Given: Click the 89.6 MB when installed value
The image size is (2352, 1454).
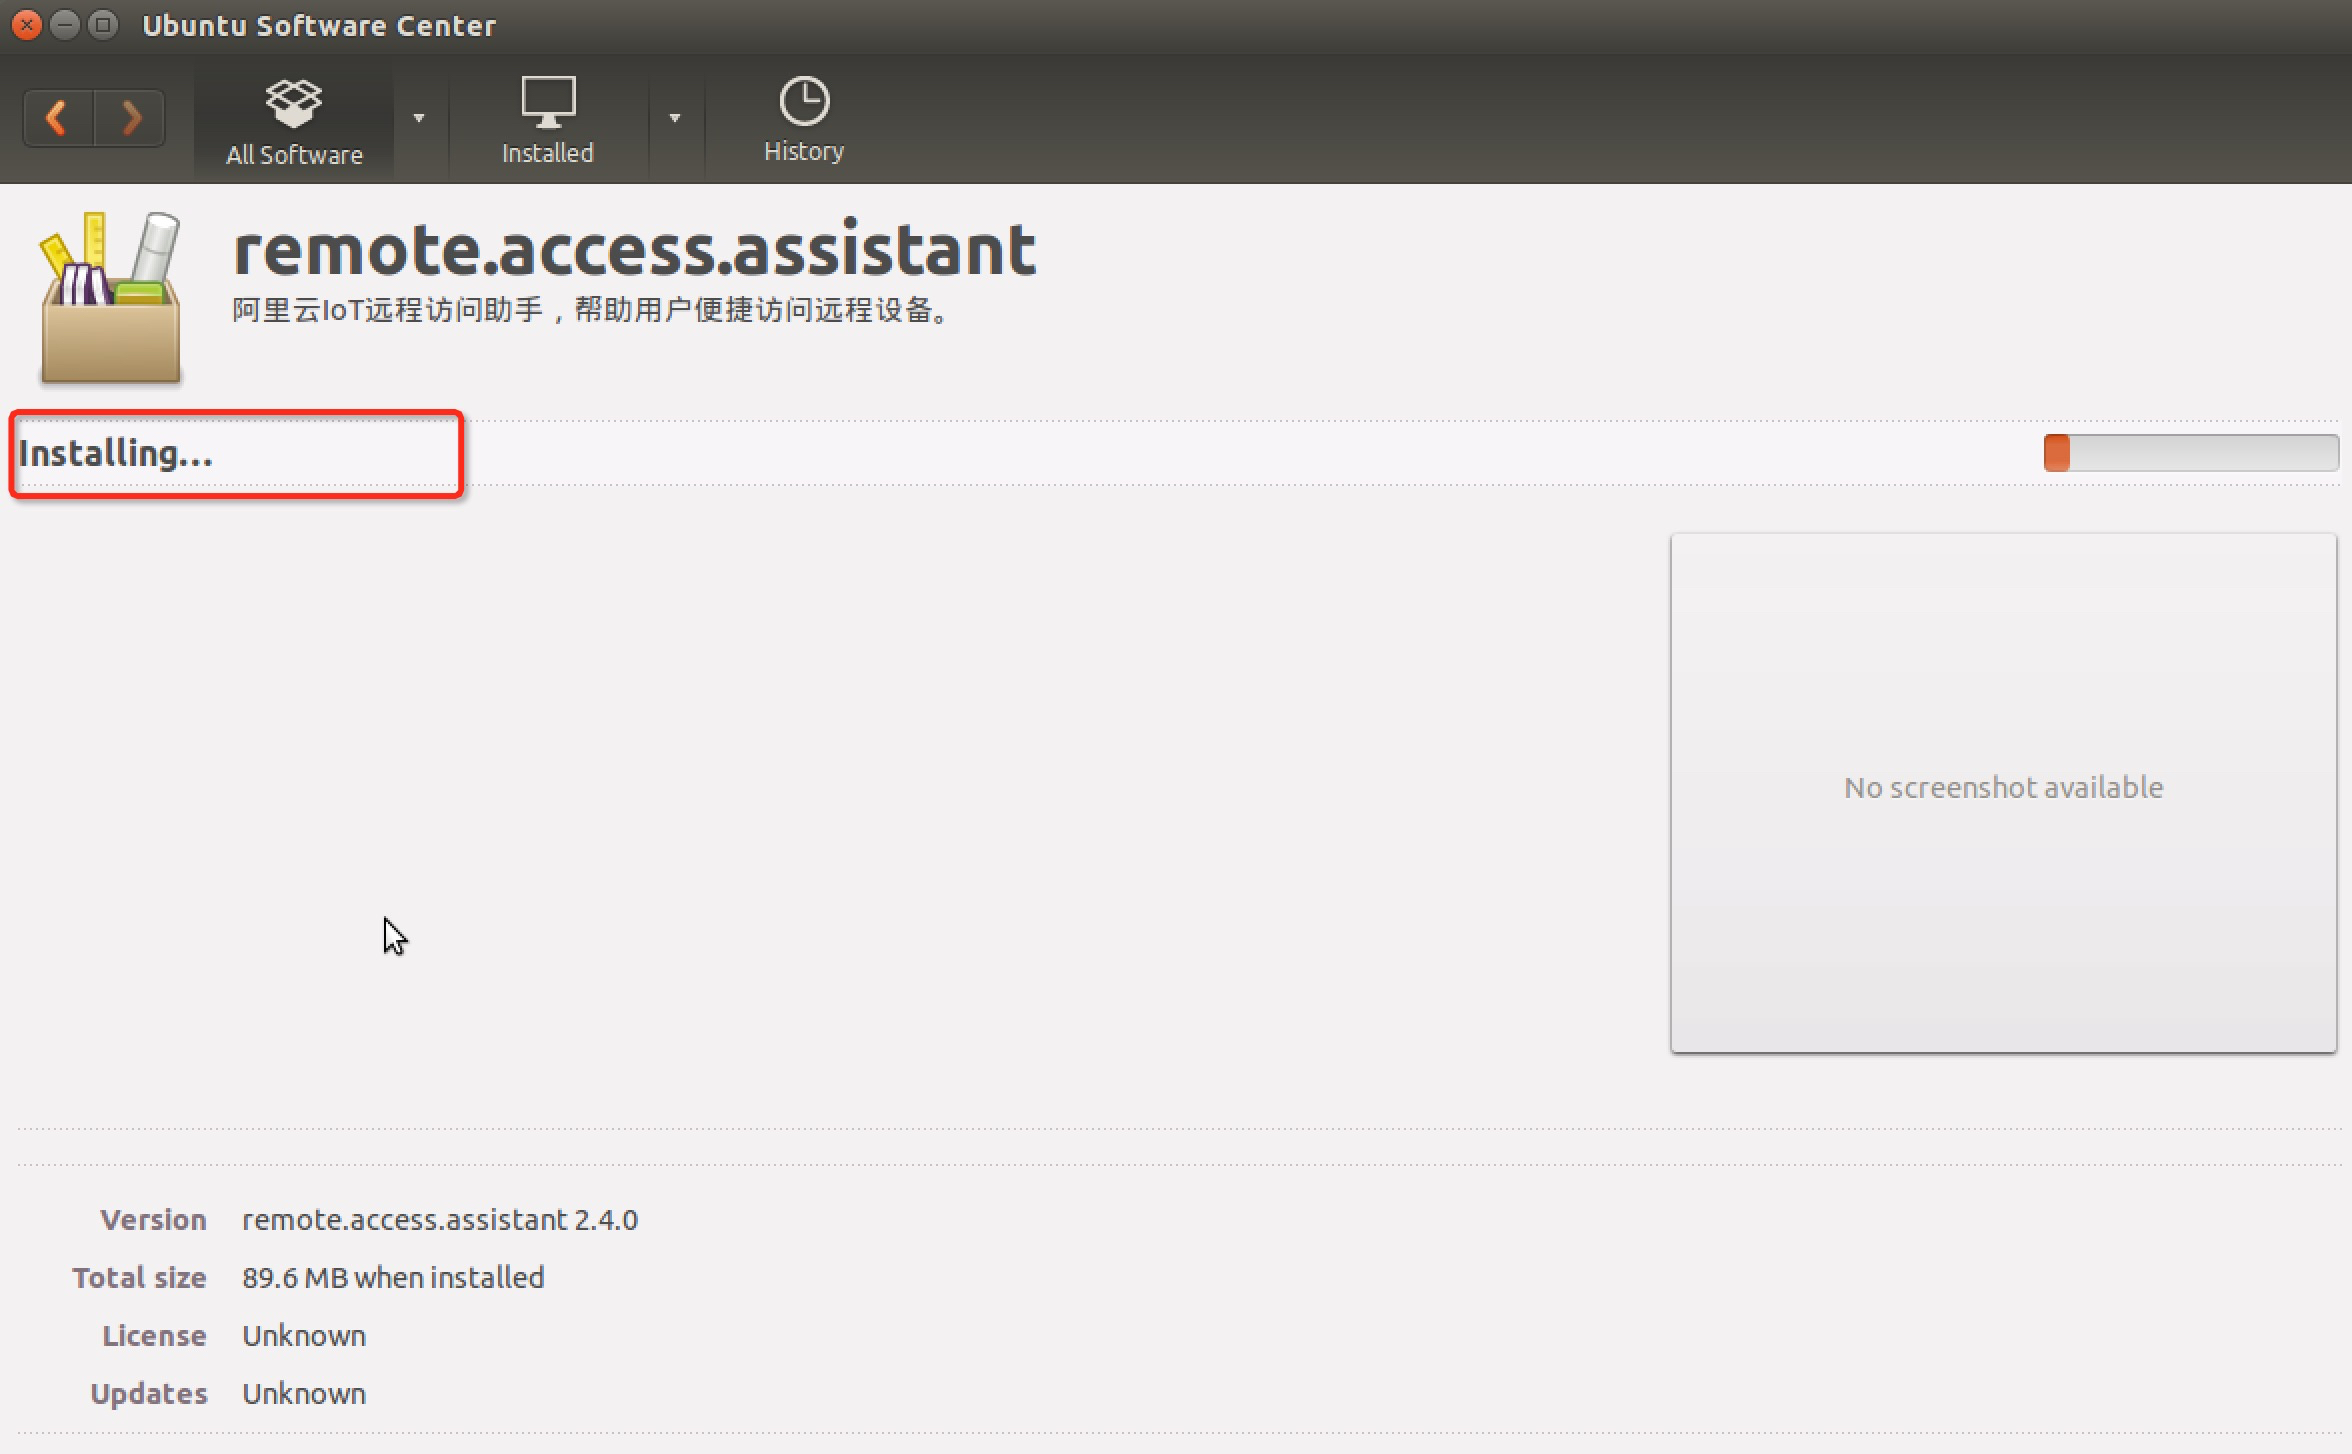Looking at the screenshot, I should [393, 1278].
